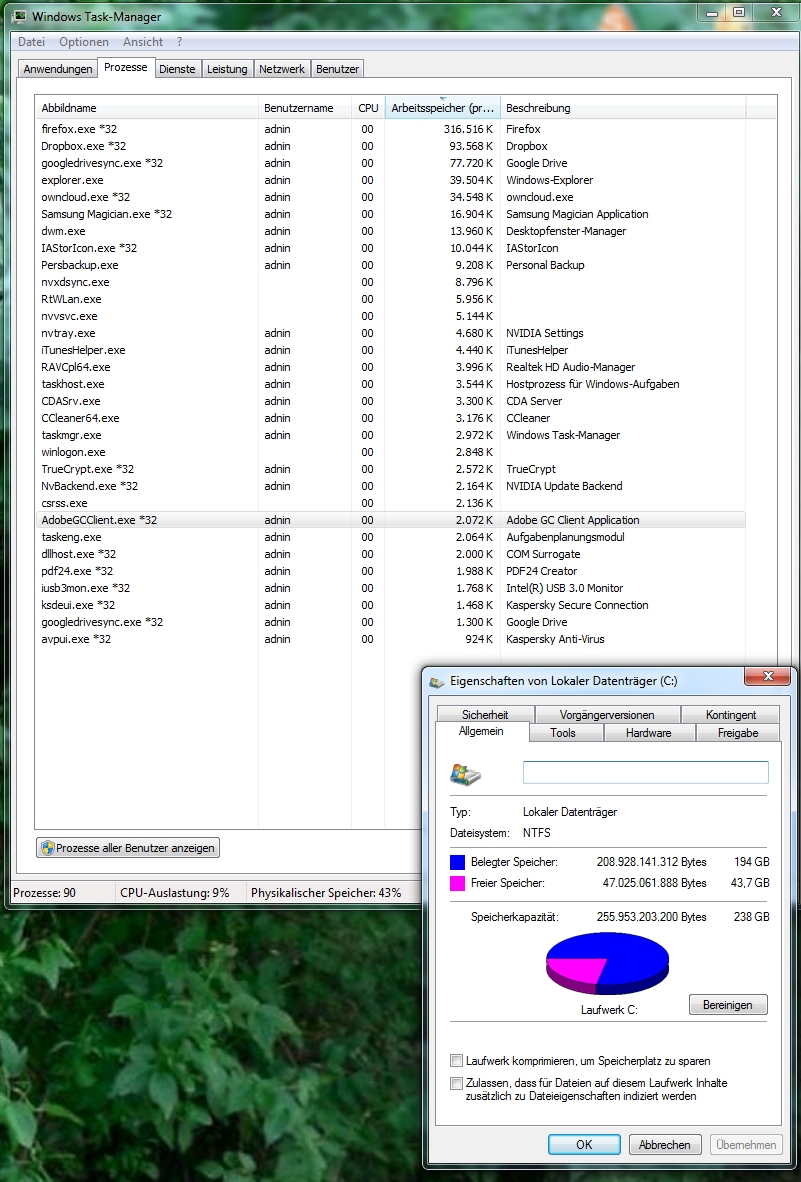Select the nvtray.exe process

pos(390,333)
